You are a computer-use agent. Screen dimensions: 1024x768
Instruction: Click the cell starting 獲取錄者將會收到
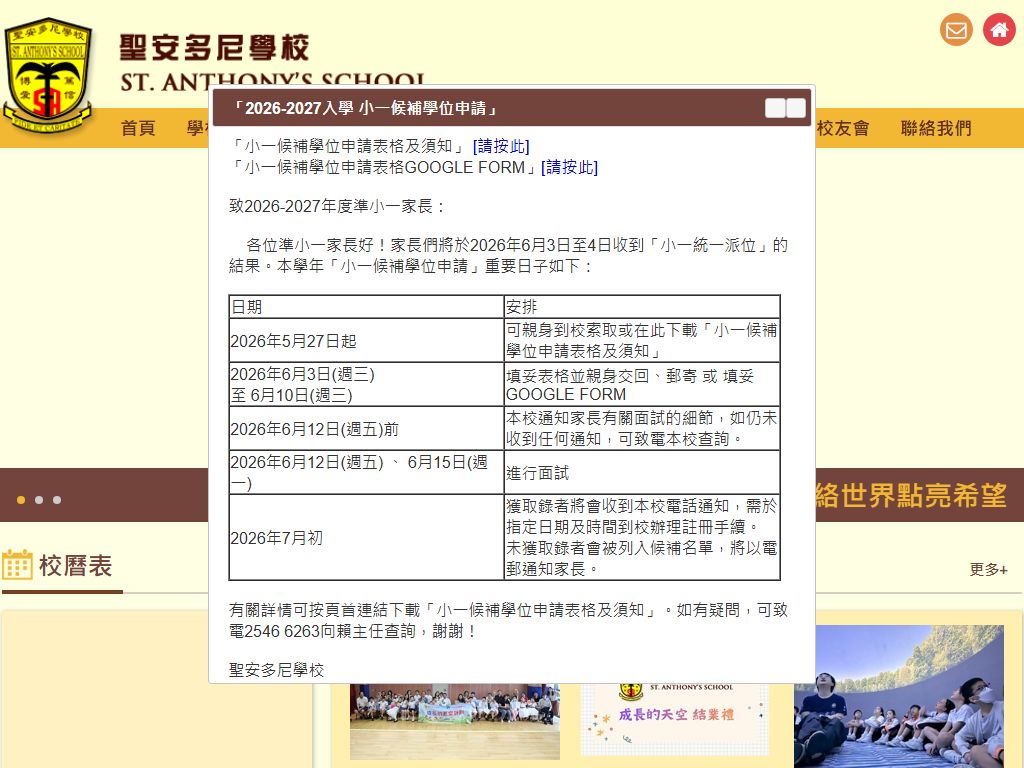(642, 537)
